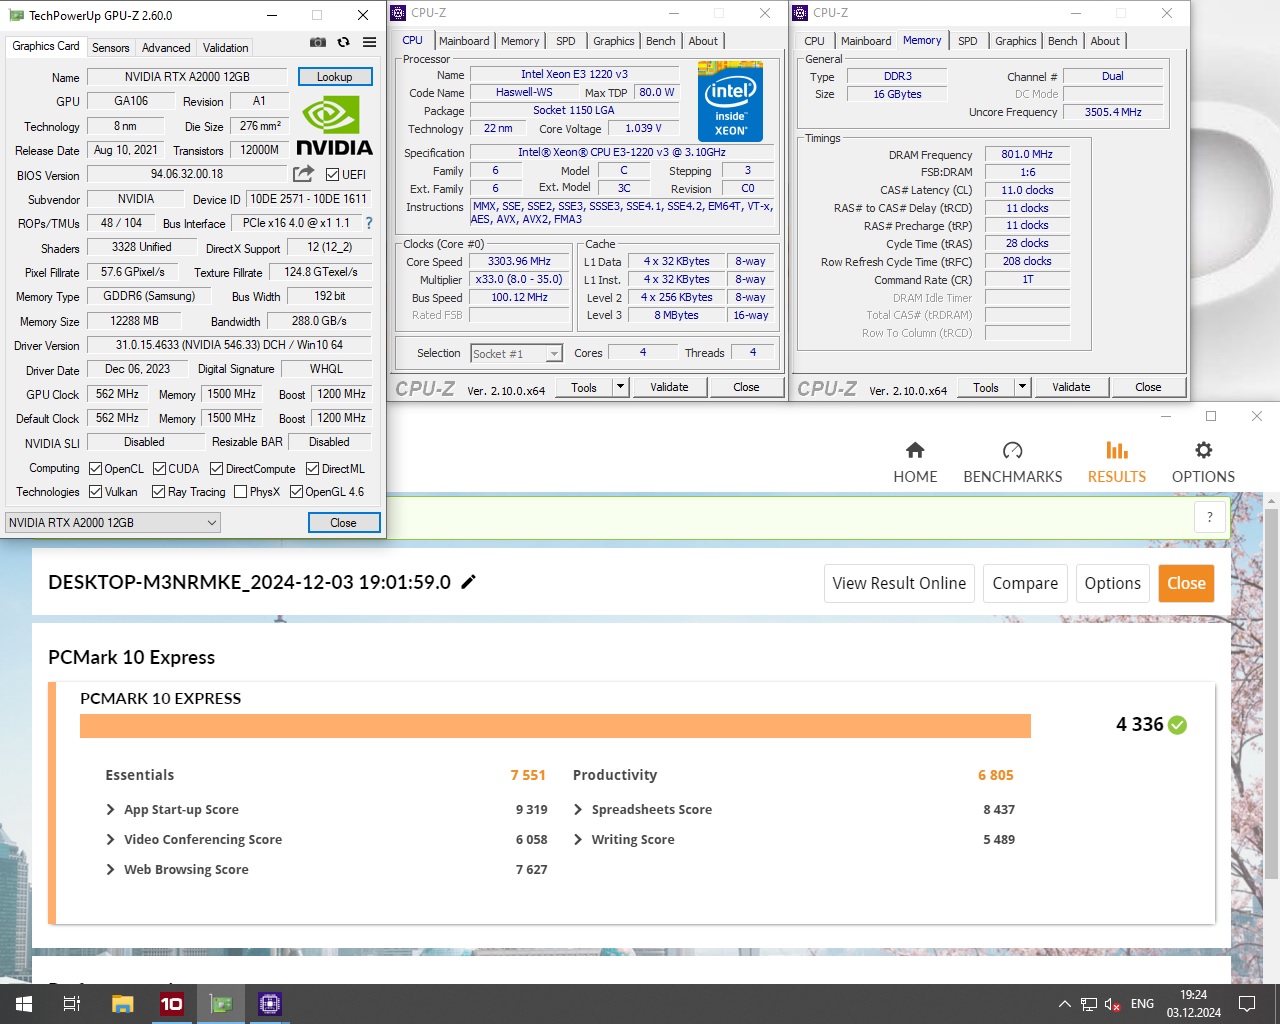Click PCMark question mark help button

click(1209, 517)
